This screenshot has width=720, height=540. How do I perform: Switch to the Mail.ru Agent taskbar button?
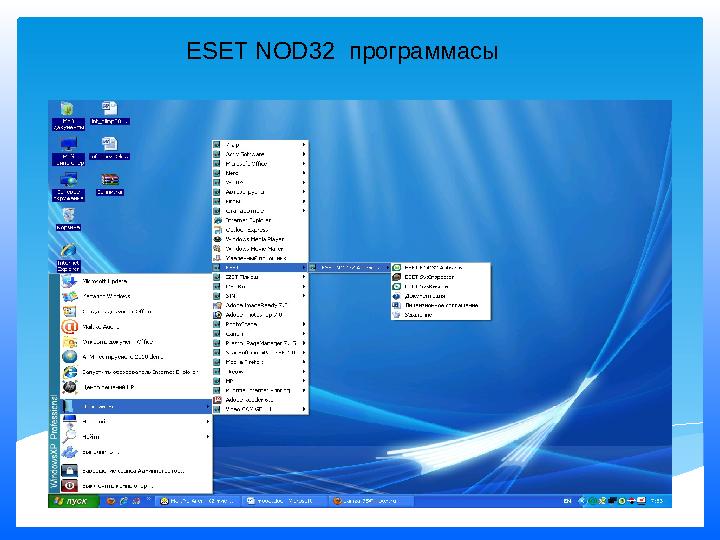(198, 501)
